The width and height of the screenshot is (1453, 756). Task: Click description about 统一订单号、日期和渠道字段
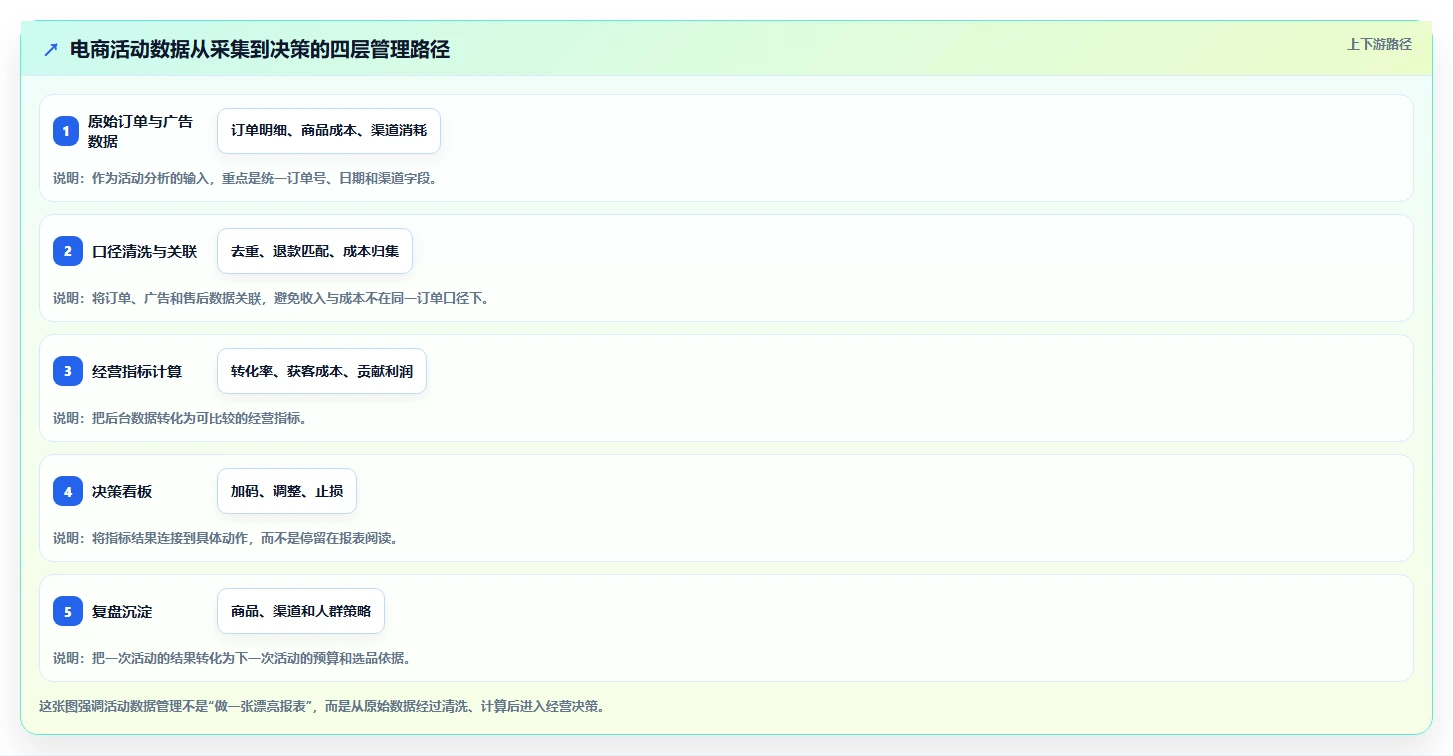click(245, 178)
